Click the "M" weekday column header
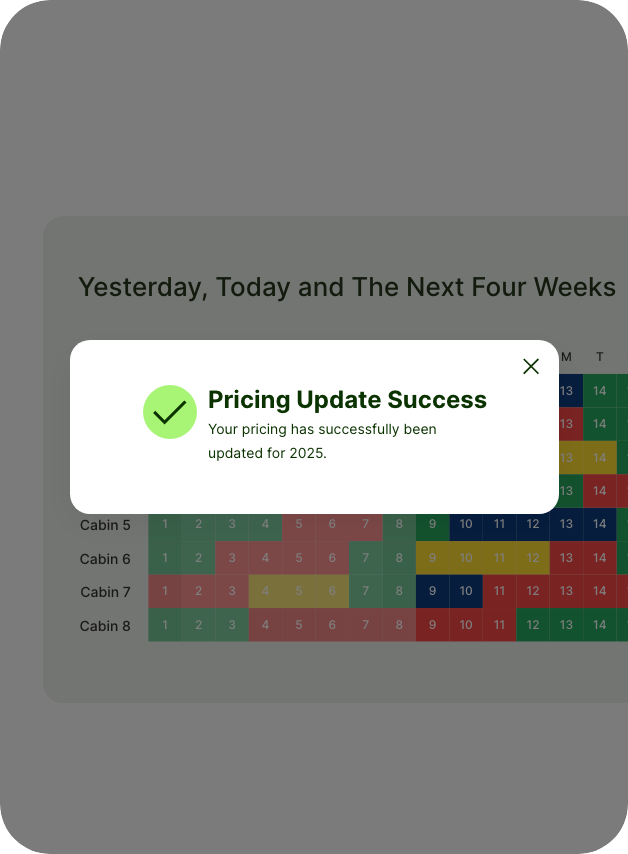This screenshot has height=854, width=628. pos(566,357)
